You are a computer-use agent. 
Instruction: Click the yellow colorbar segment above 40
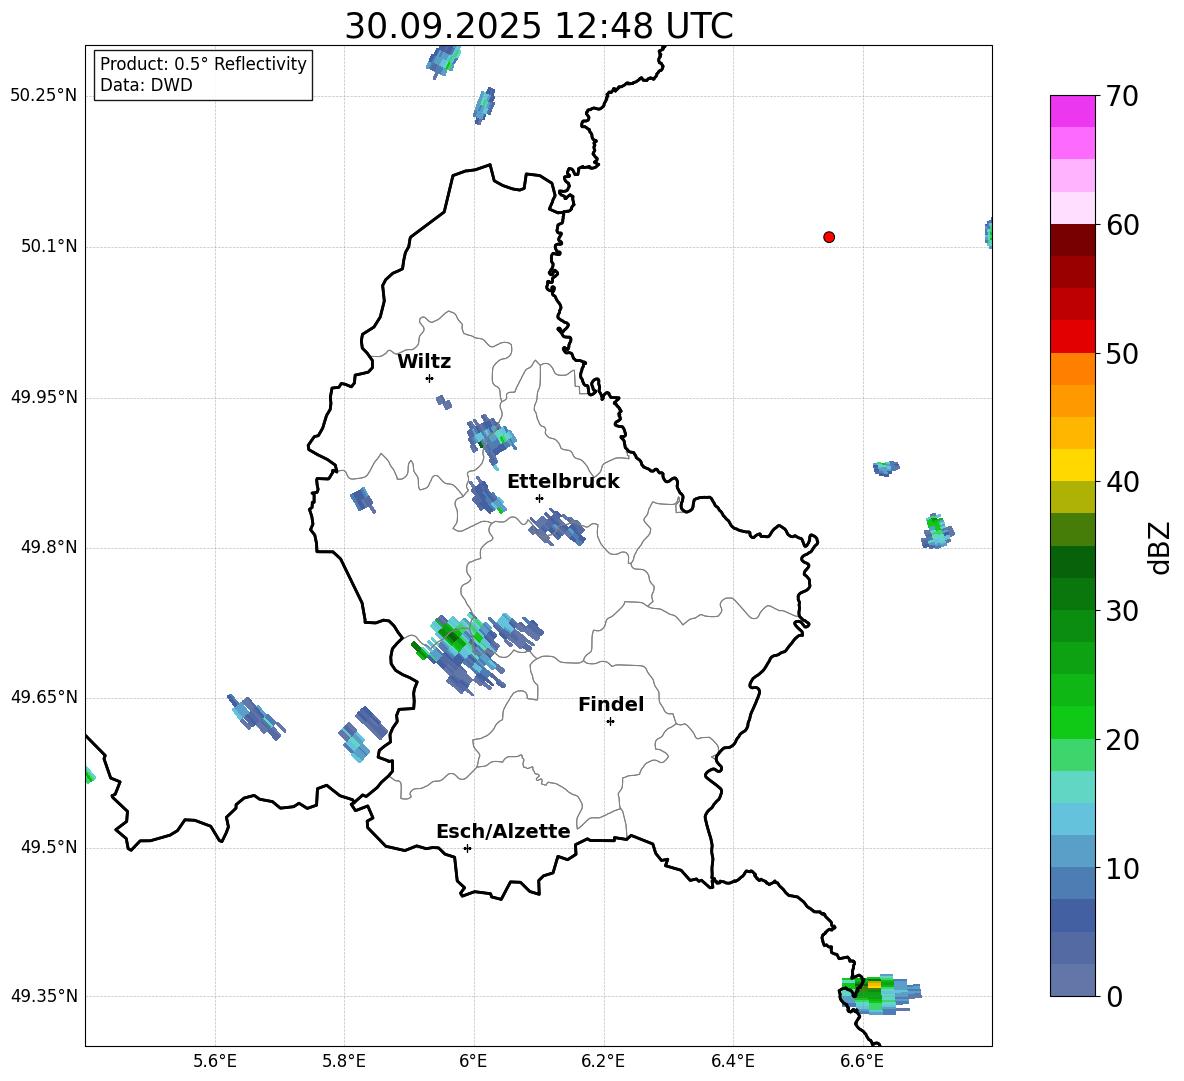tap(1072, 465)
